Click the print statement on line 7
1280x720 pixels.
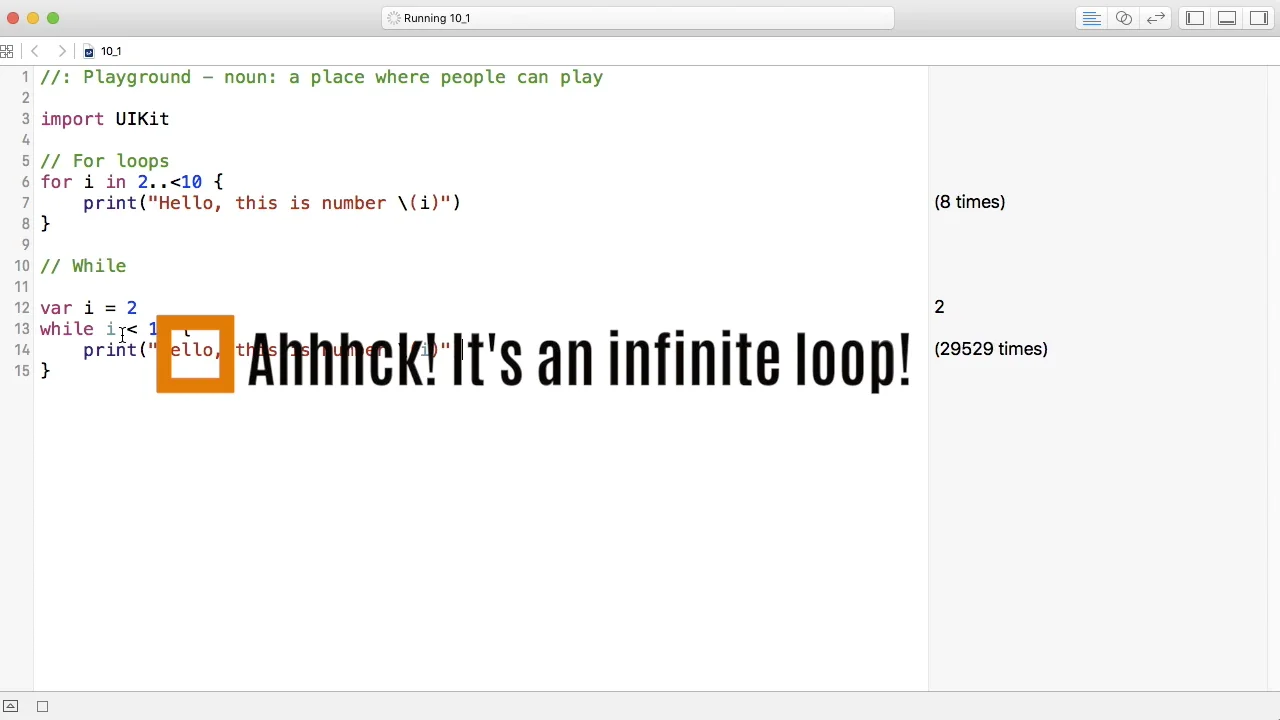(272, 203)
